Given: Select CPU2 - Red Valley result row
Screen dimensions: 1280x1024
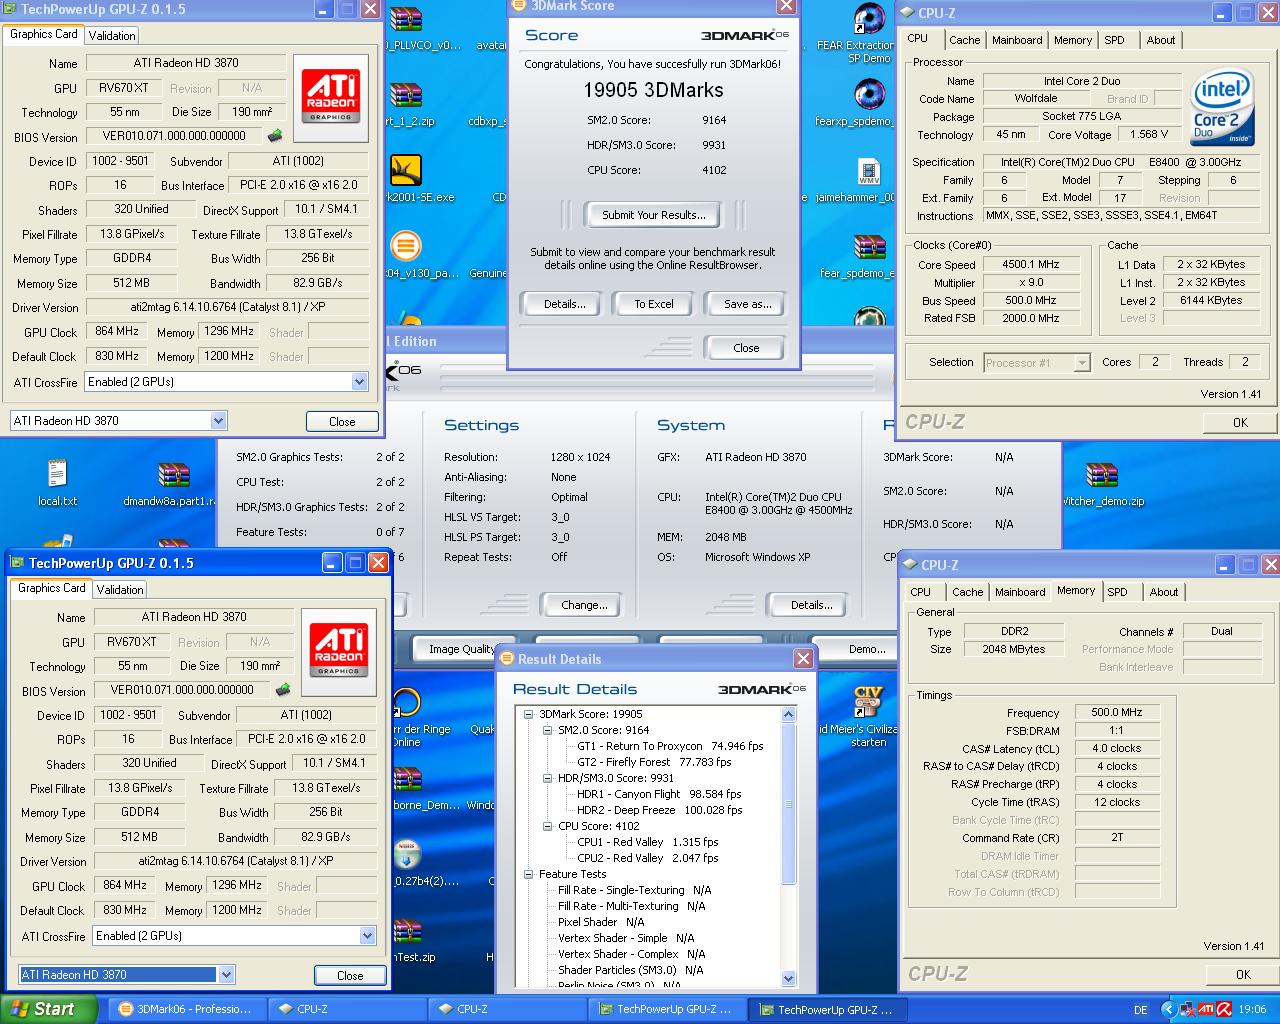Looking at the screenshot, I should coord(648,858).
